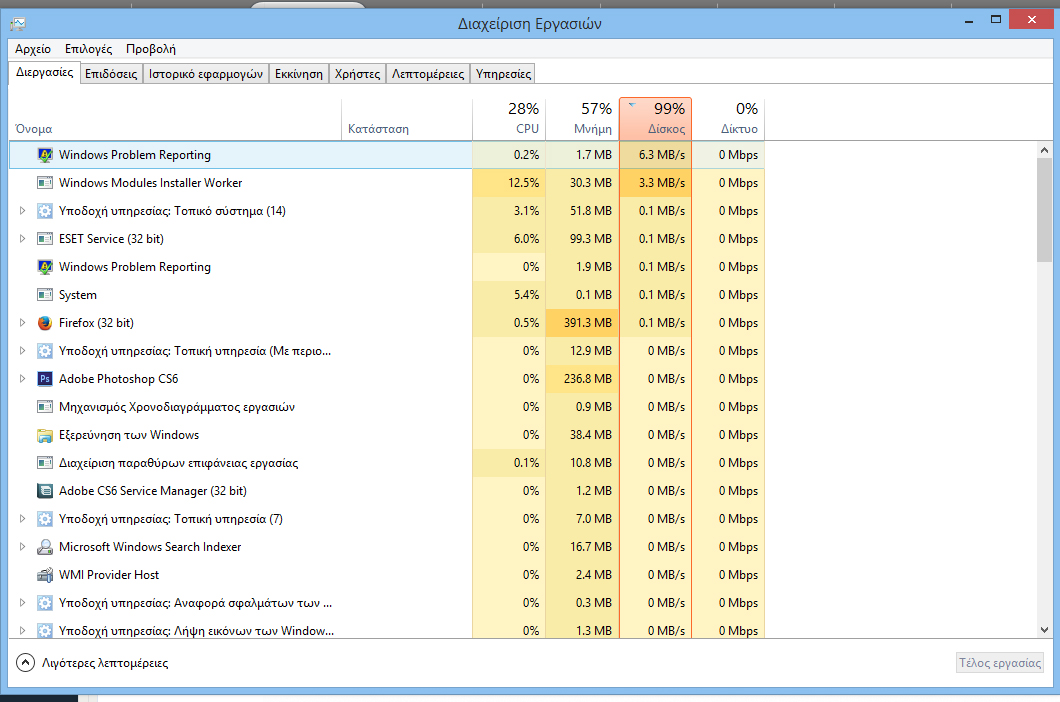Click the 99.3 MB memory value of ESET Service
Screen dimensions: 1060x702
(582, 239)
